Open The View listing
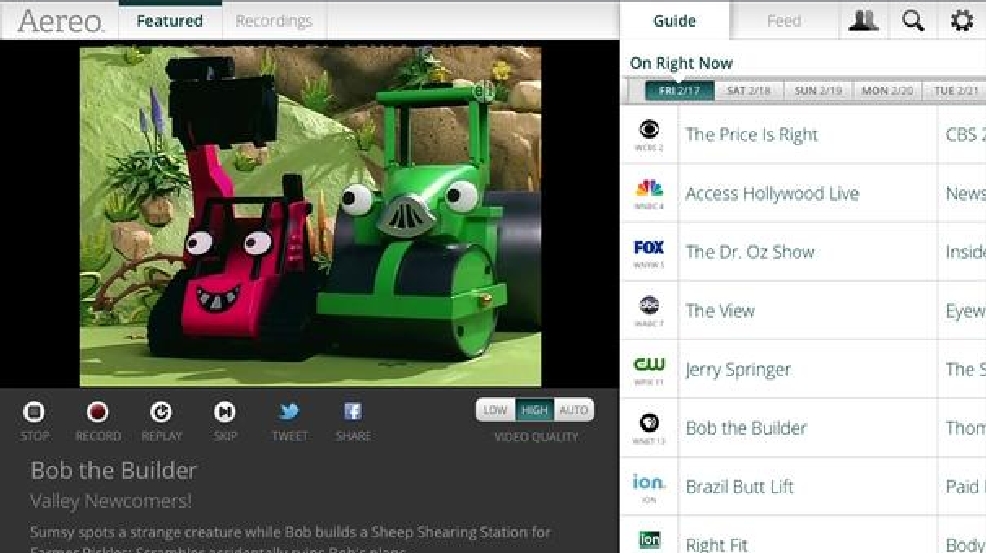 (x=807, y=310)
